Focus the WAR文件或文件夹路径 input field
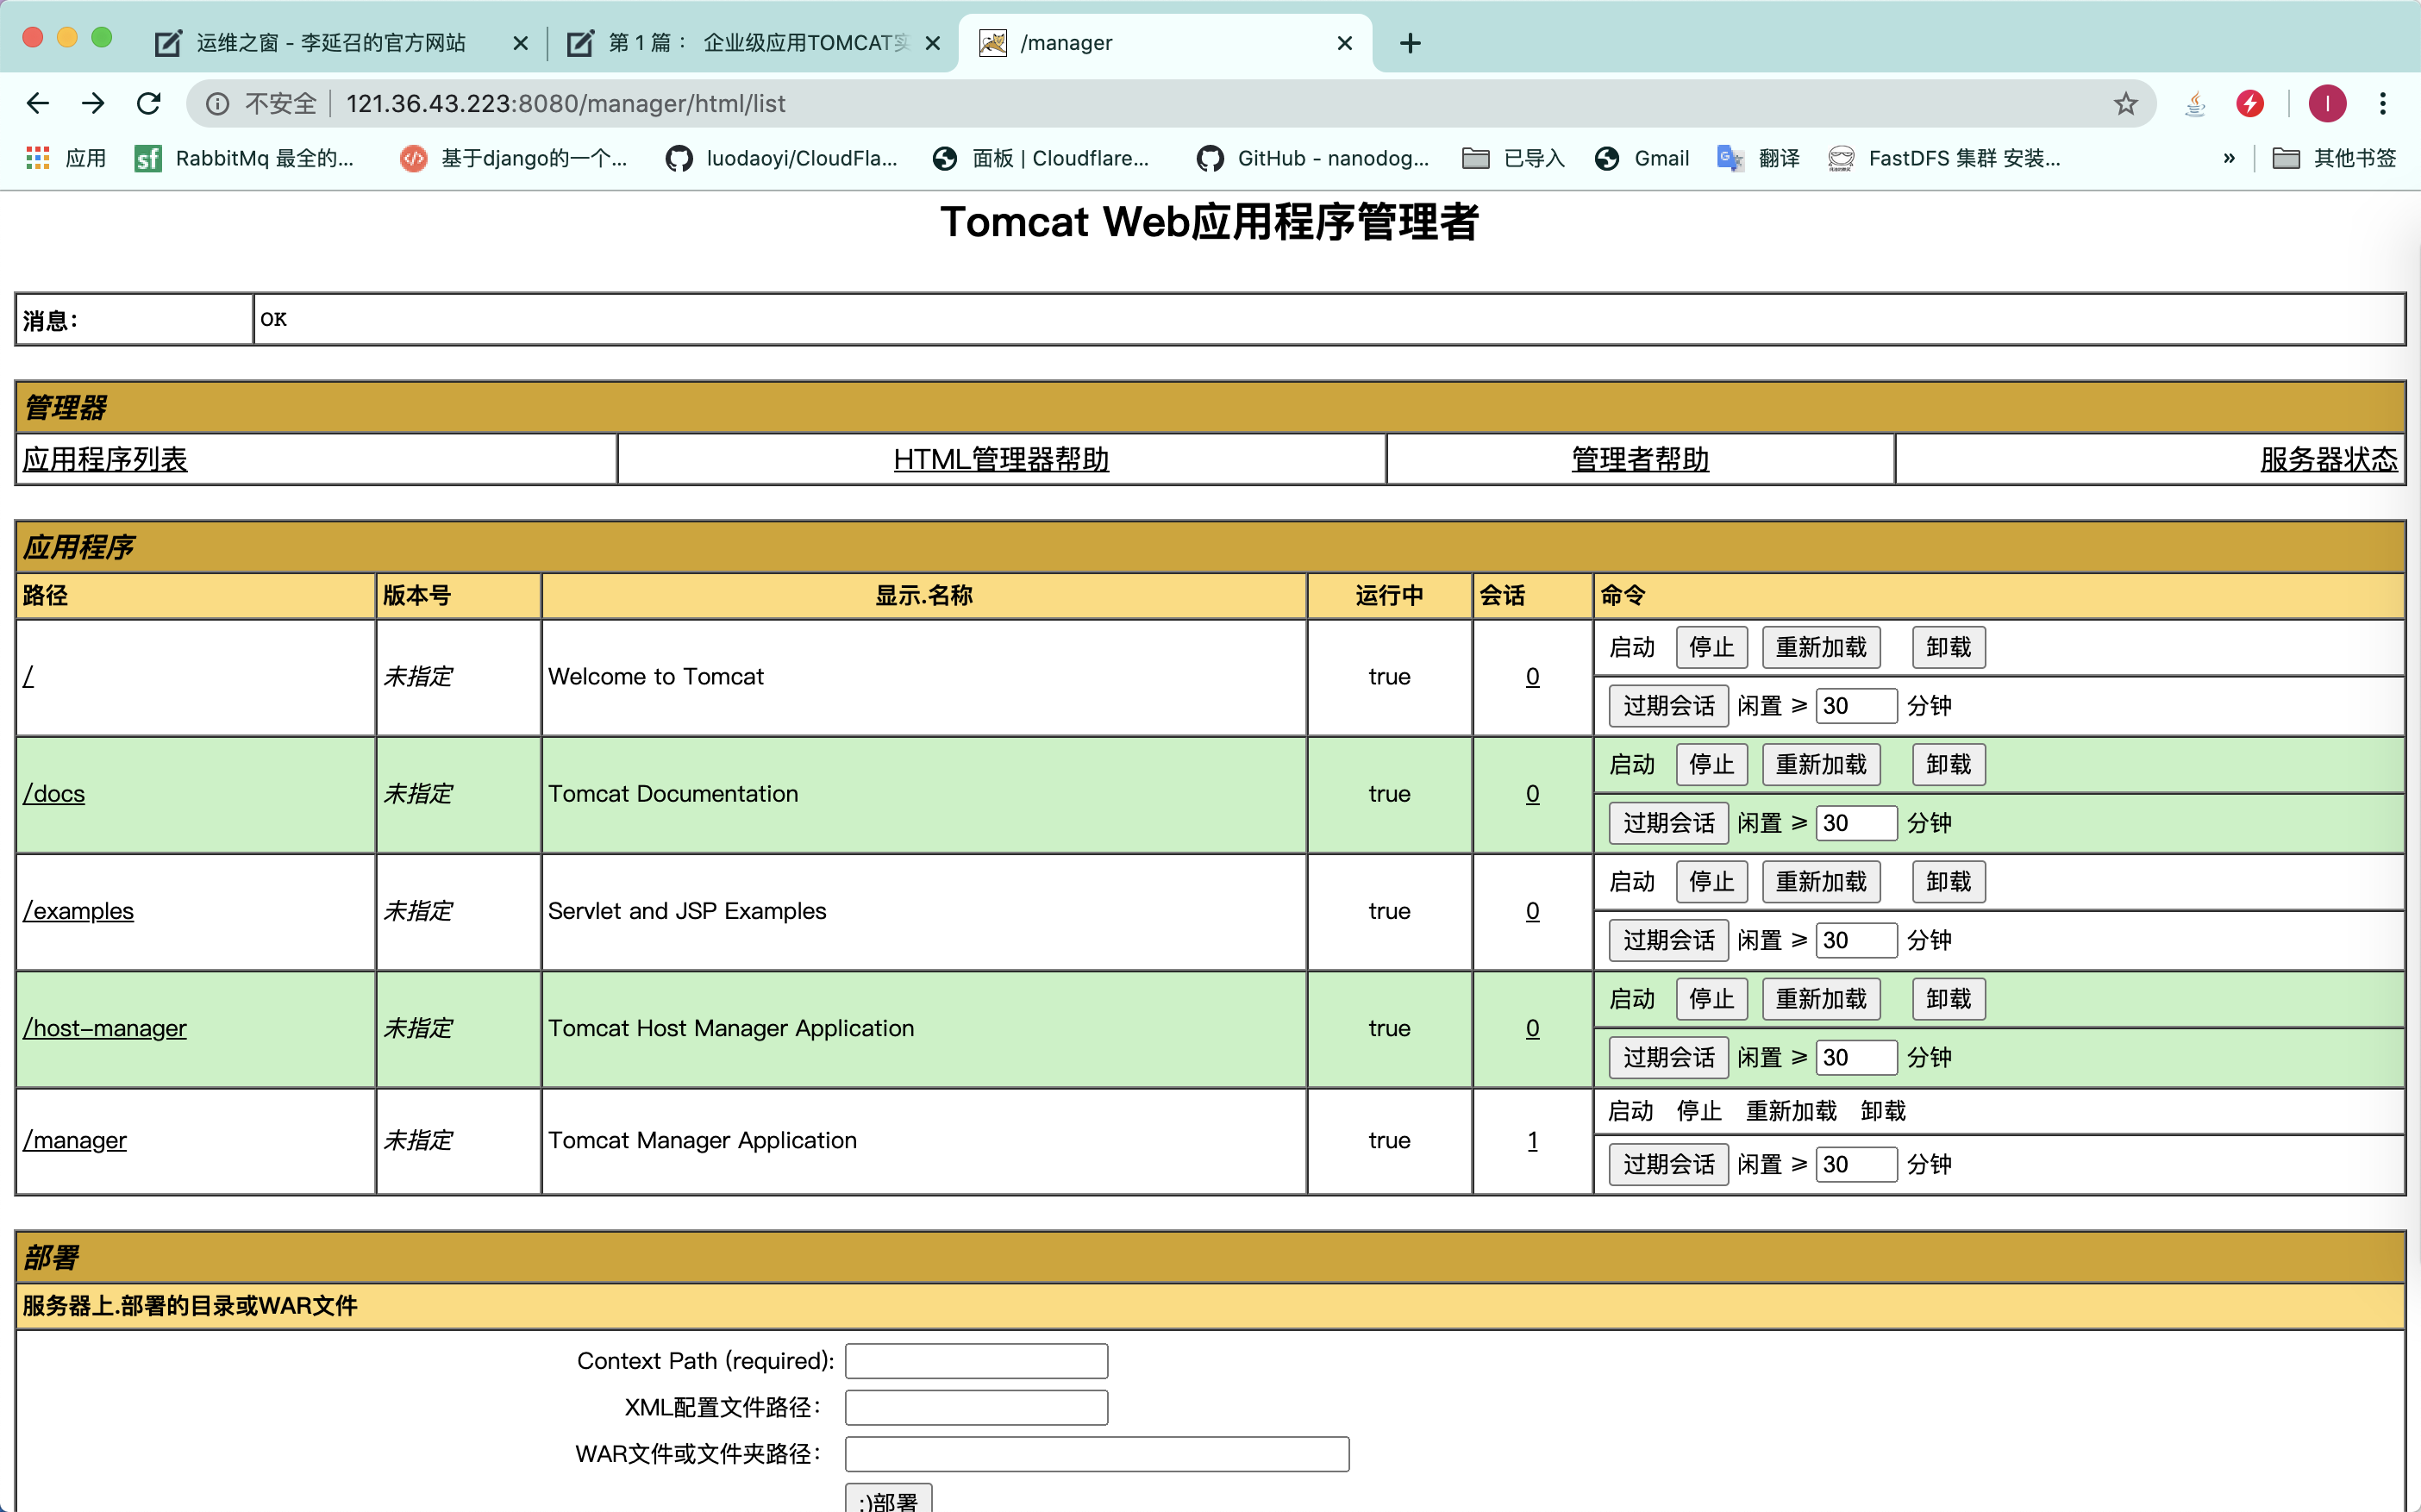 pyautogui.click(x=1097, y=1454)
